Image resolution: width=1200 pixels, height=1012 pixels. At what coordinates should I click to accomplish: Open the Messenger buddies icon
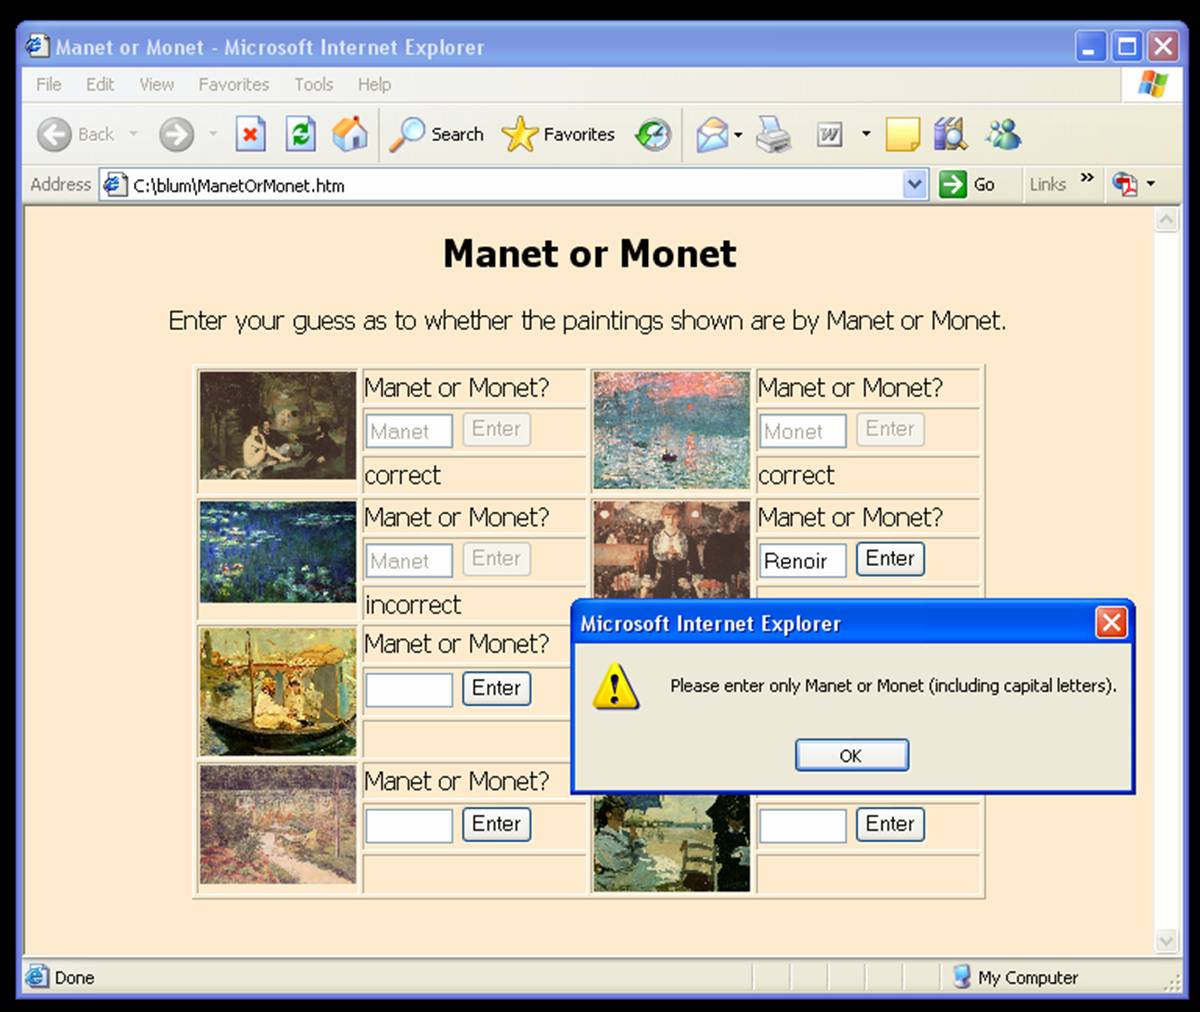[x=1002, y=134]
